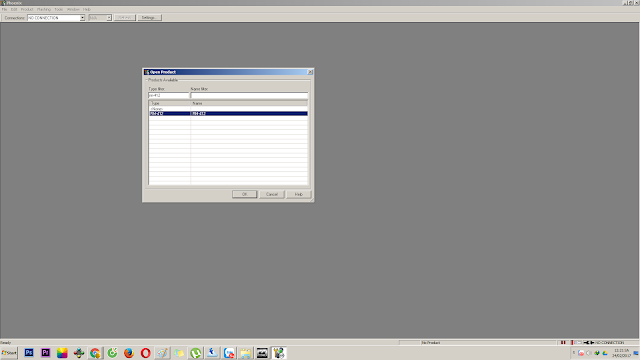
Task: Click the Name filter input field
Action: point(249,95)
